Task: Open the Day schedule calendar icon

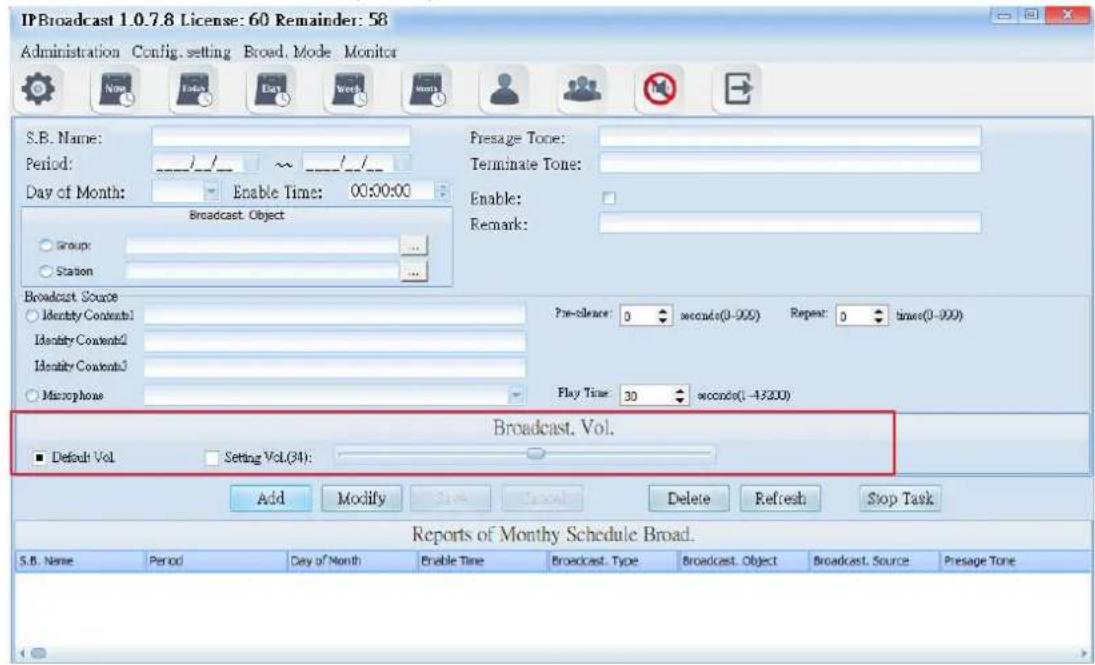Action: (272, 90)
